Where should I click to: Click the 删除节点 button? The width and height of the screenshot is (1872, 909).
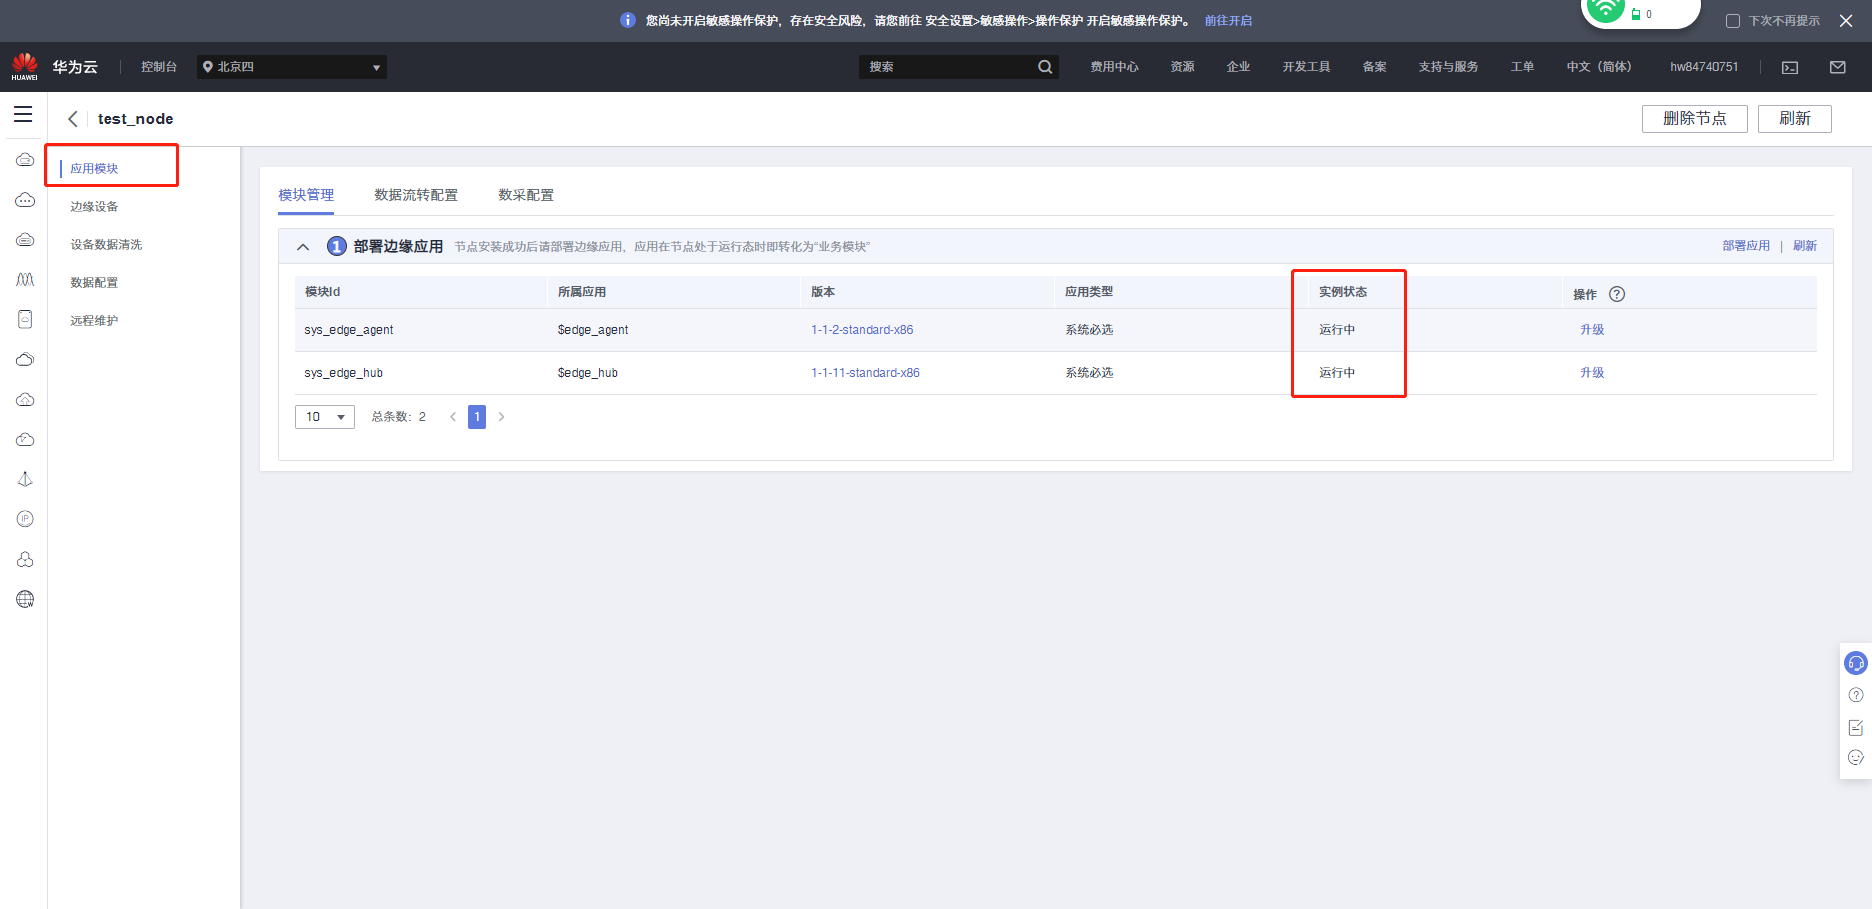(1694, 119)
